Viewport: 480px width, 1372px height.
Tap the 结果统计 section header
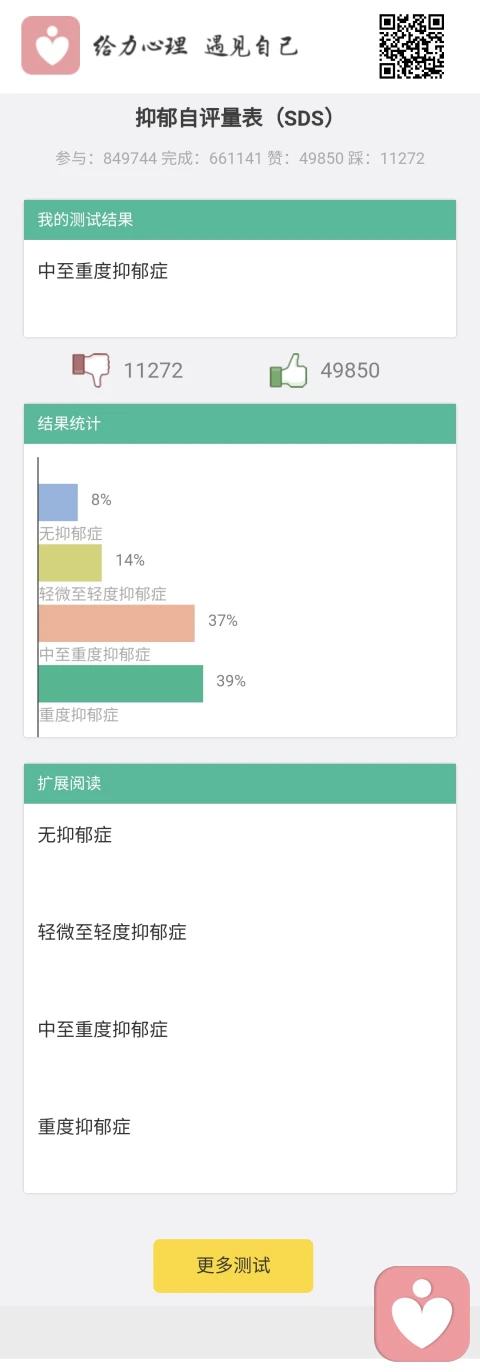click(240, 423)
